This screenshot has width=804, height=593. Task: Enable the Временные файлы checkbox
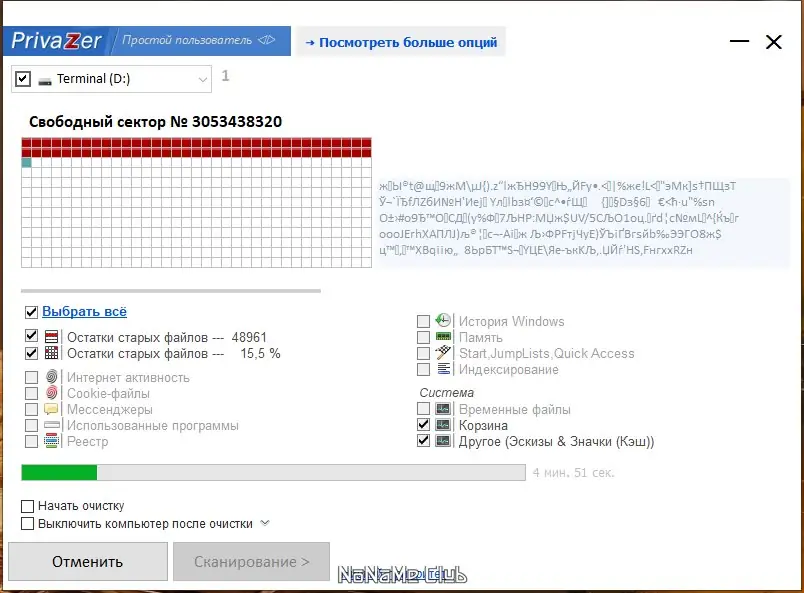tap(424, 409)
